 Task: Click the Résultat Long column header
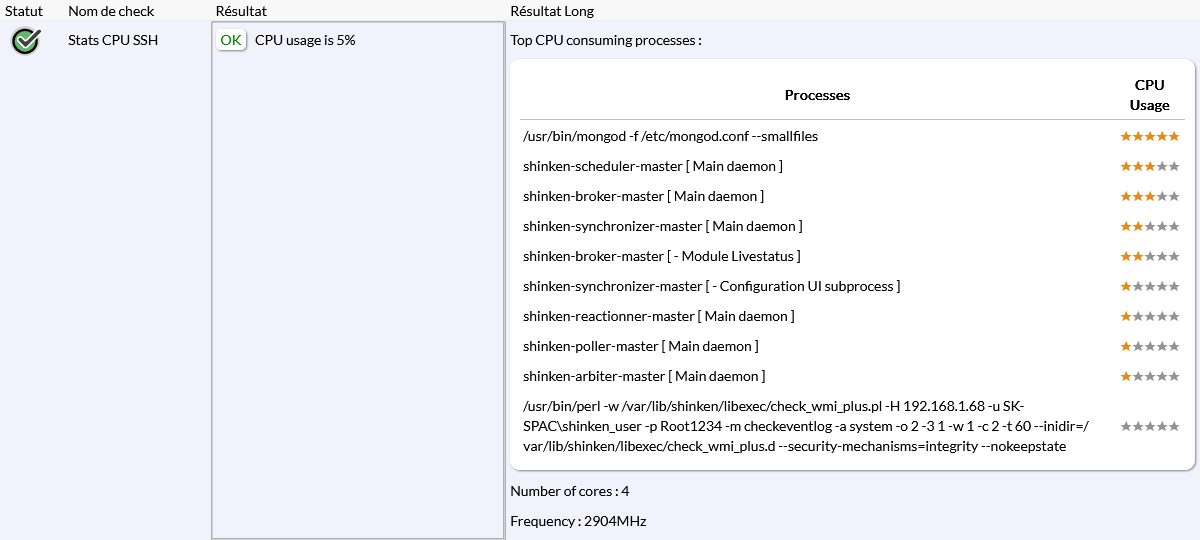[552, 11]
